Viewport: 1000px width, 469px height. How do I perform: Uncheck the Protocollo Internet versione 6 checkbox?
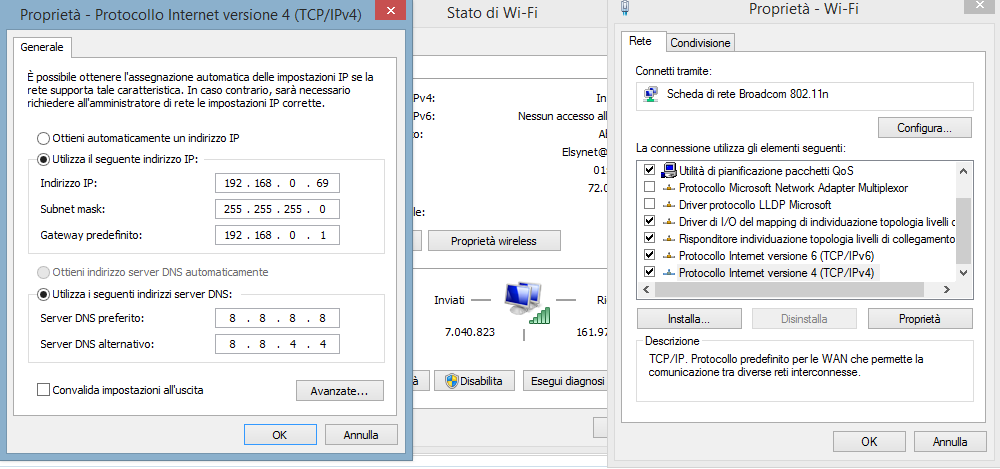(650, 255)
